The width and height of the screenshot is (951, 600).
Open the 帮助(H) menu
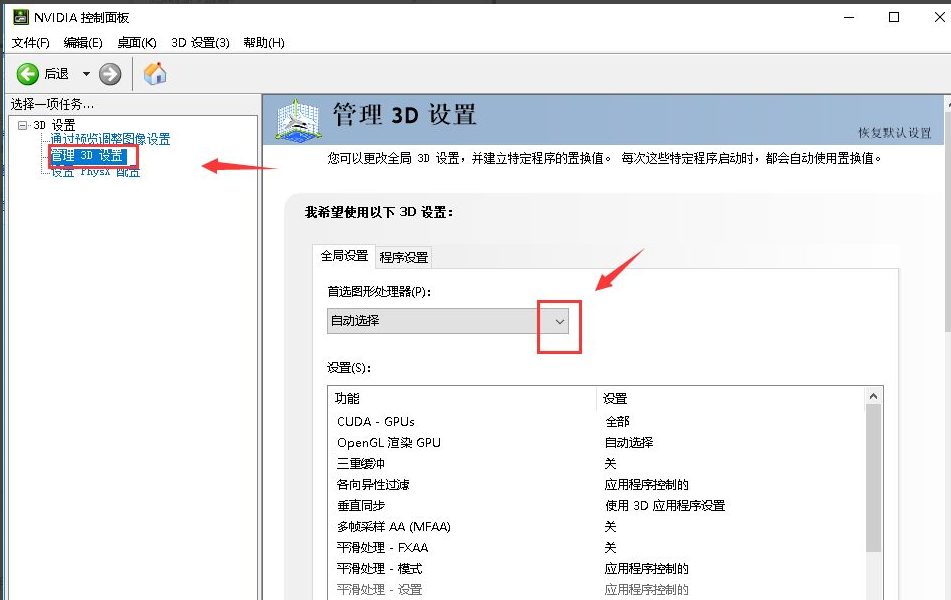[x=263, y=42]
